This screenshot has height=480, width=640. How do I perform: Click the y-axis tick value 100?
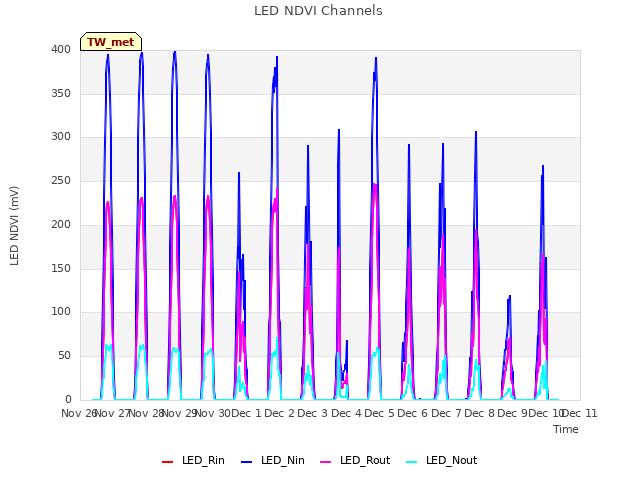point(61,312)
